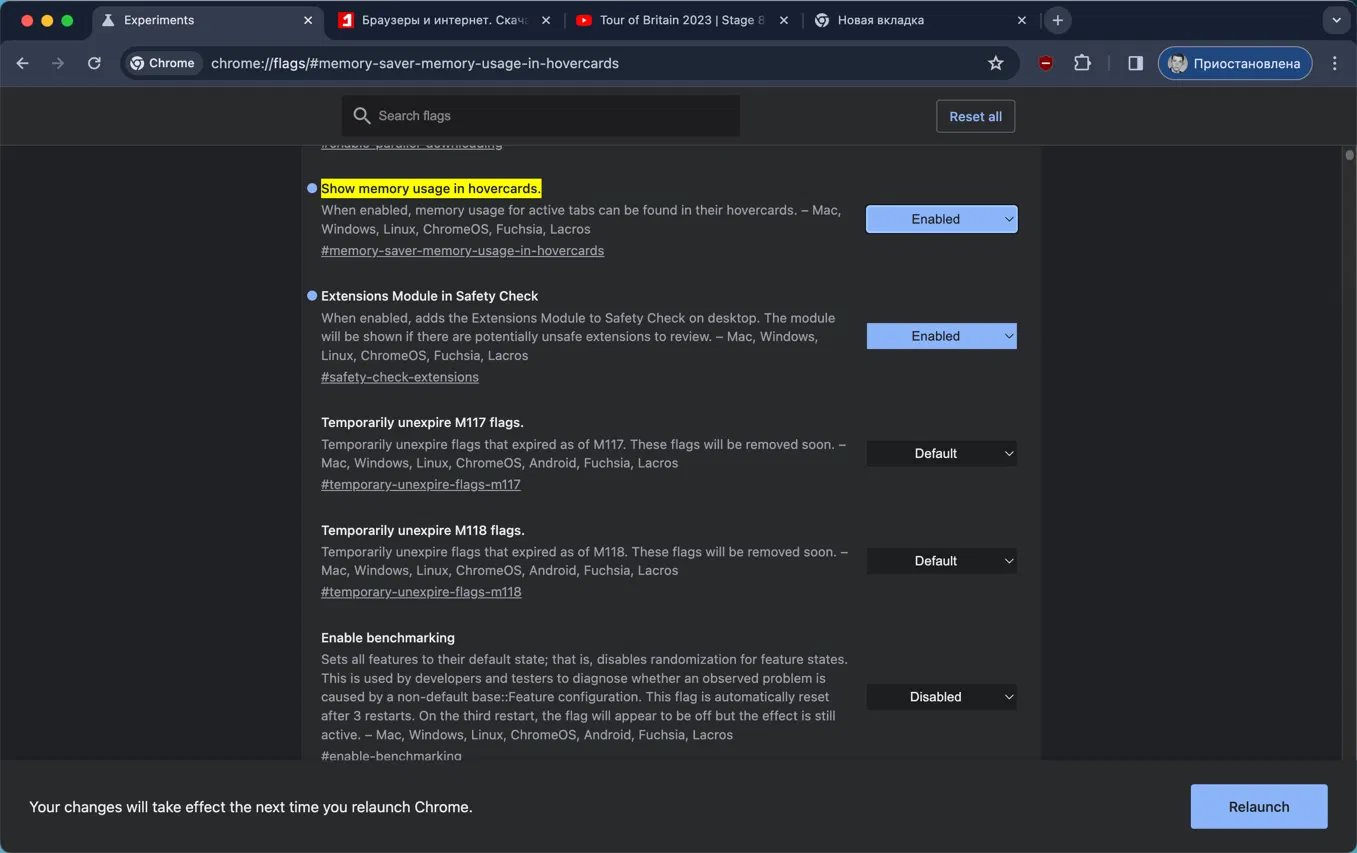1357x853 pixels.
Task: Open the Temporarily unexpire M117 flags dropdown
Action: 941,454
